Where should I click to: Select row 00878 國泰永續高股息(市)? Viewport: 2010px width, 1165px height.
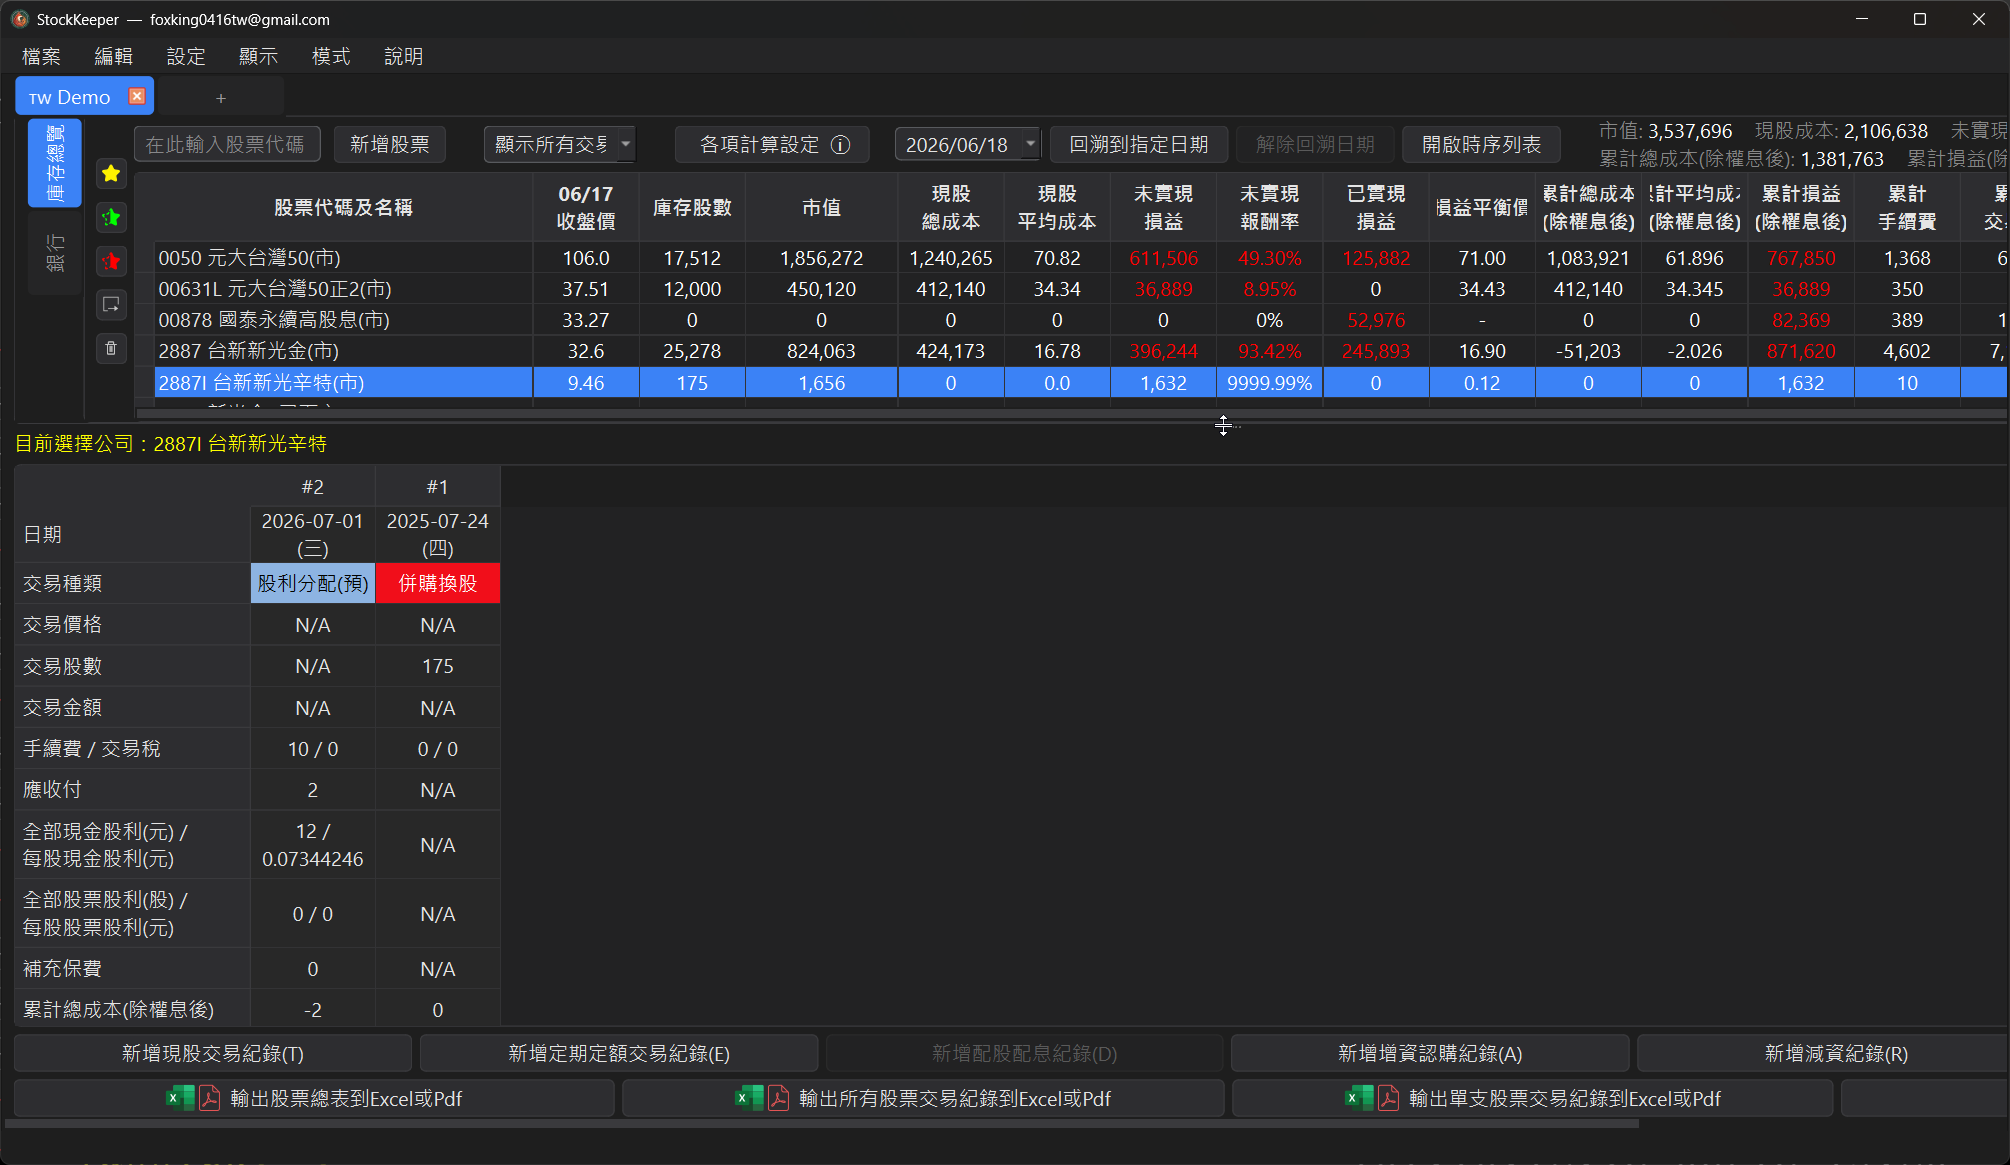pos(344,320)
